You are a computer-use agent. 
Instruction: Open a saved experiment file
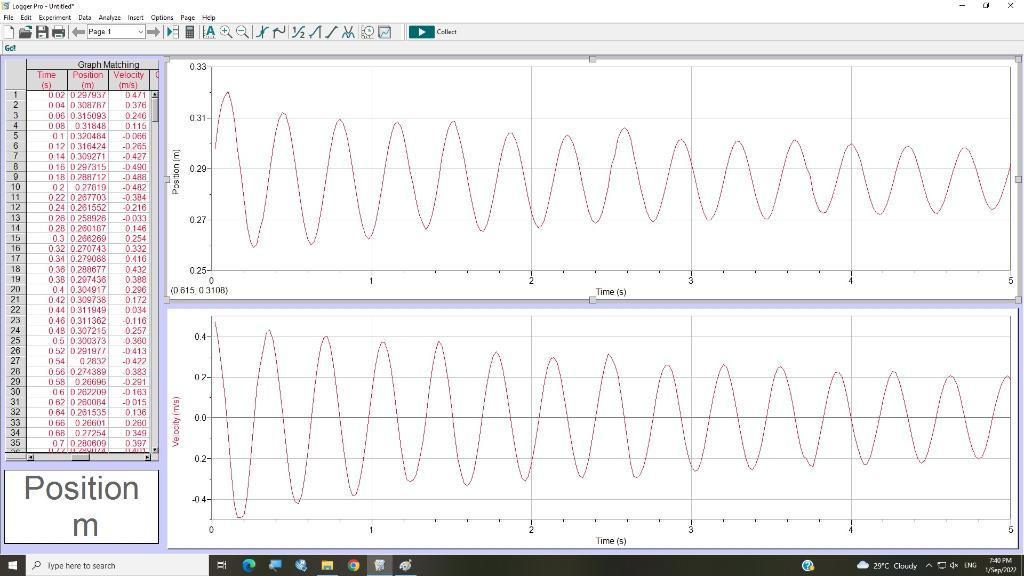pos(25,32)
